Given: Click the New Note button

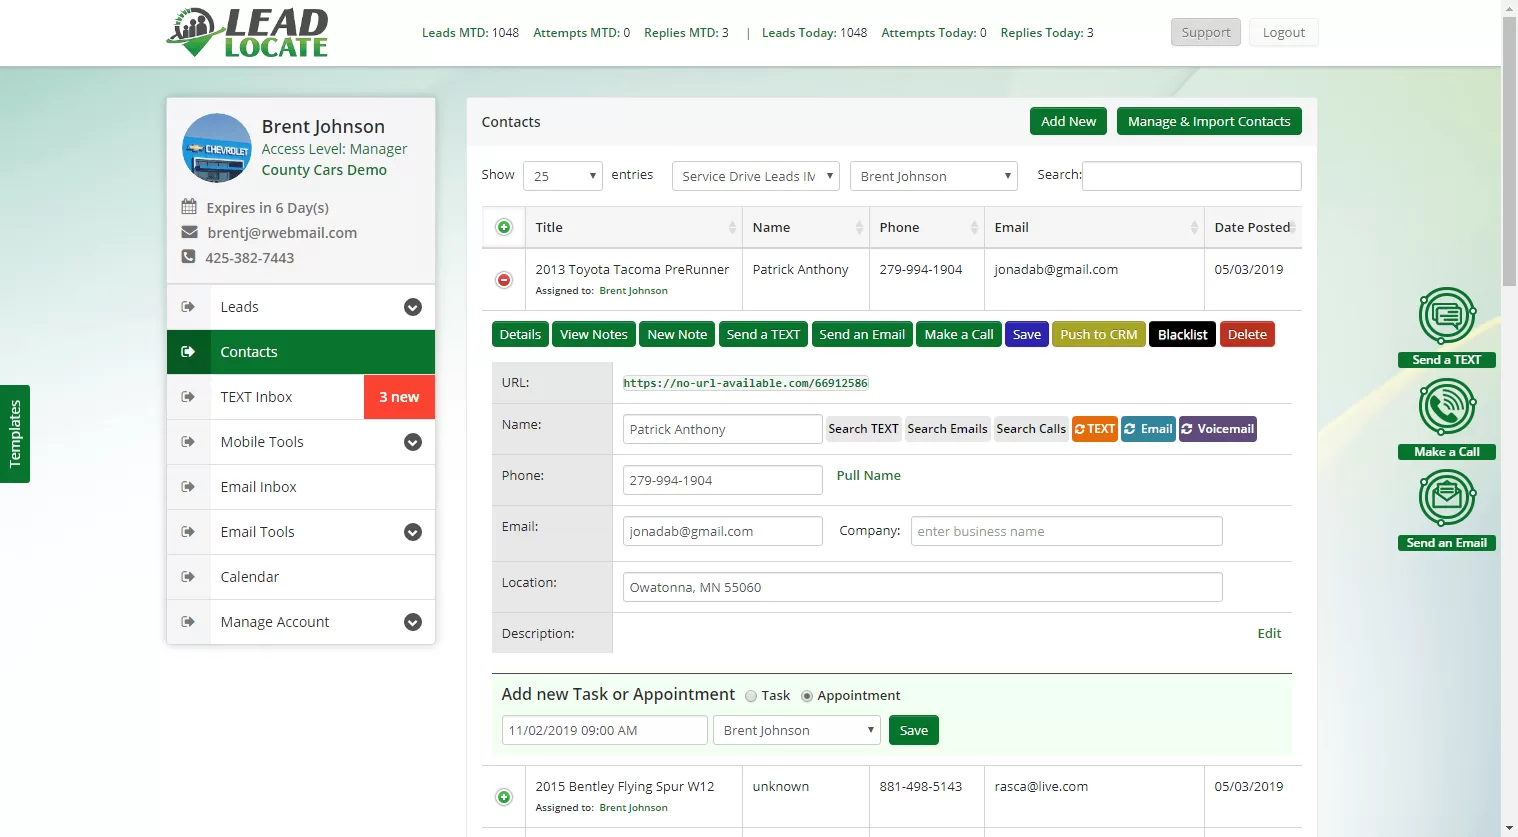Looking at the screenshot, I should (677, 334).
